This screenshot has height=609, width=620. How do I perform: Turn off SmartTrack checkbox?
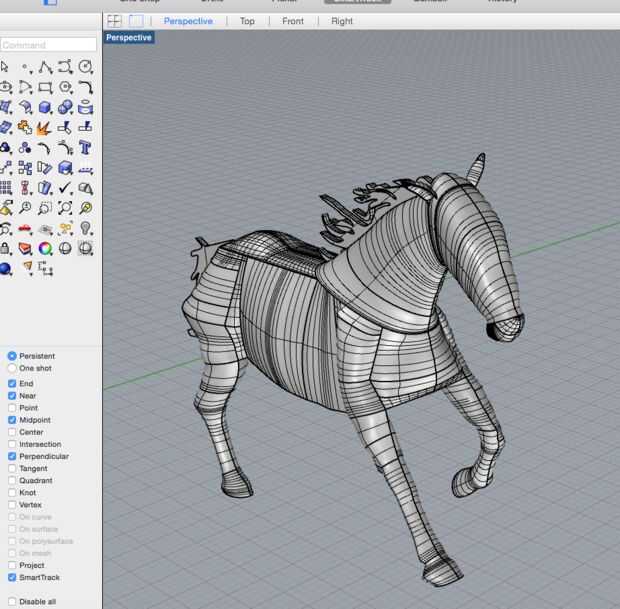(12, 577)
